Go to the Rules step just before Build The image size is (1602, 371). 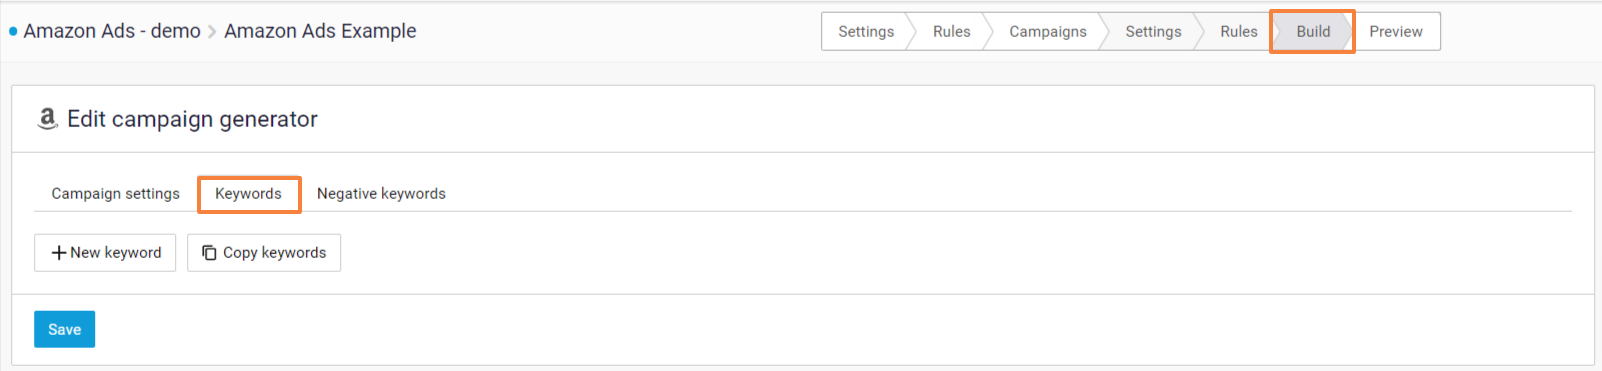(x=1238, y=31)
